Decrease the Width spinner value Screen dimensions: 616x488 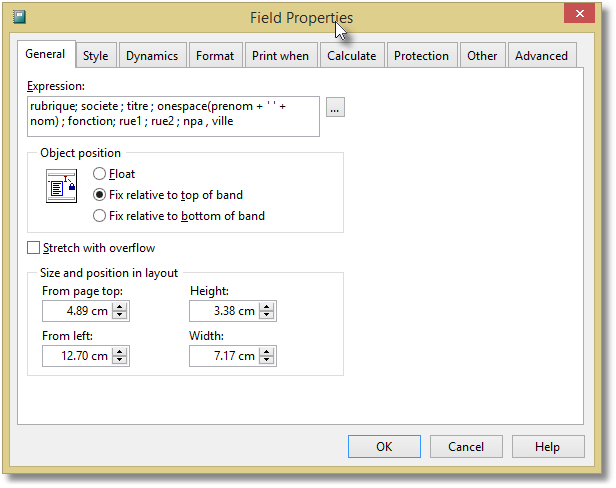pos(268,361)
